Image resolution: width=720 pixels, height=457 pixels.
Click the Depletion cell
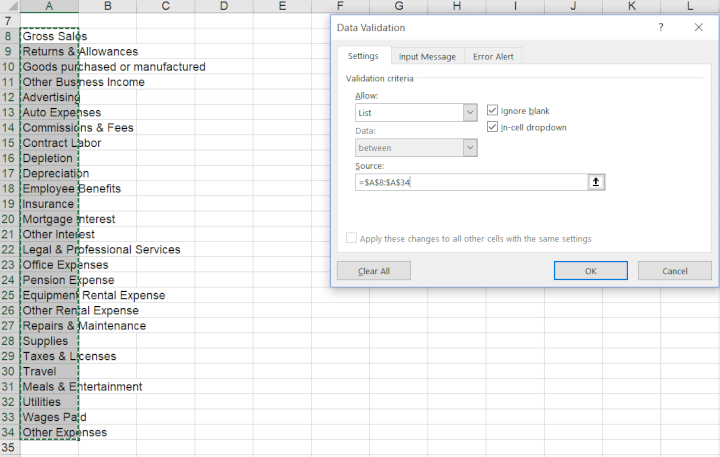[x=49, y=158]
